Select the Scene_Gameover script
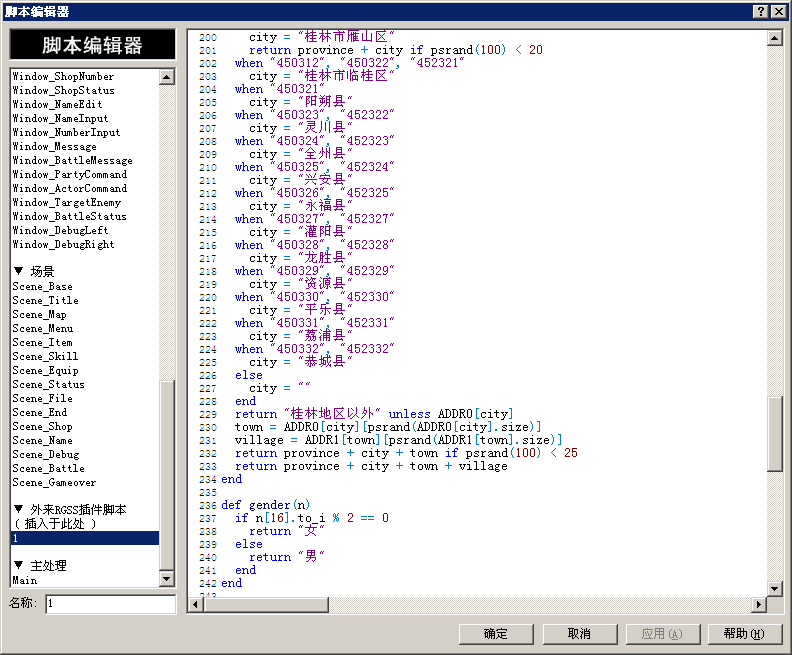 pyautogui.click(x=85, y=483)
